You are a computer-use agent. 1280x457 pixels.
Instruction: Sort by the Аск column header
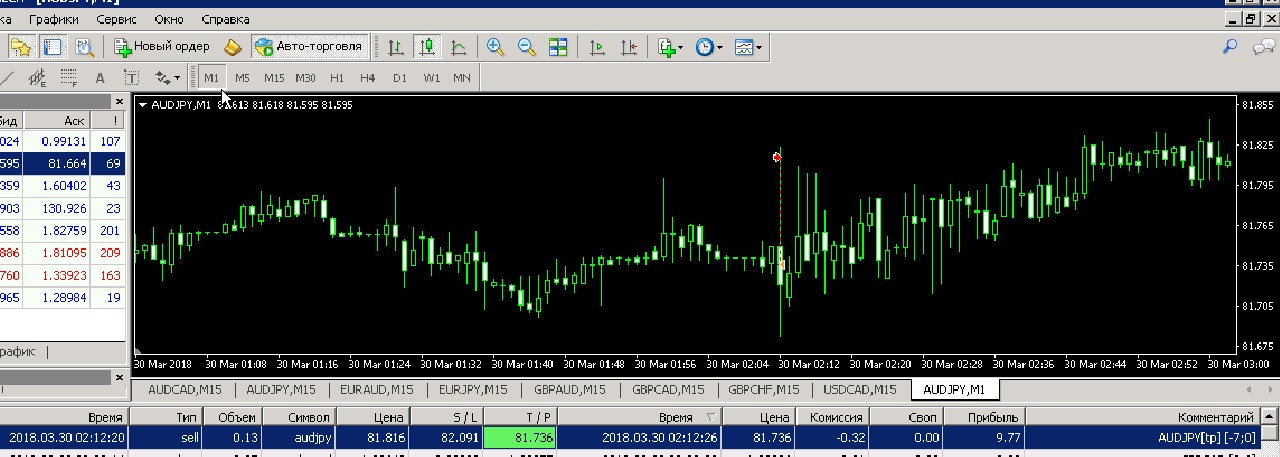(x=57, y=121)
